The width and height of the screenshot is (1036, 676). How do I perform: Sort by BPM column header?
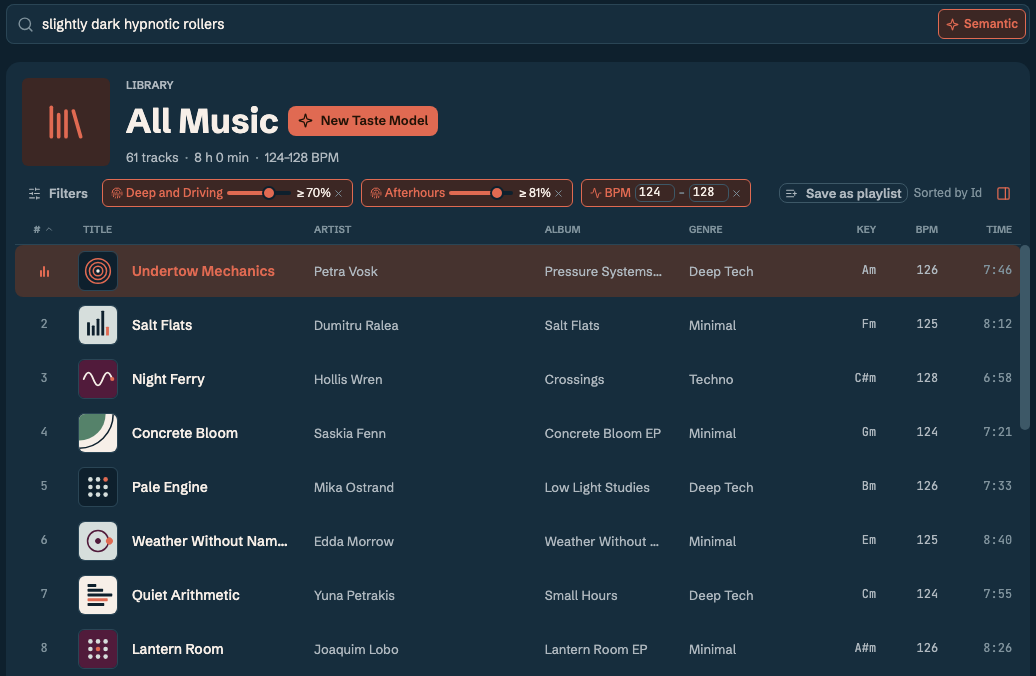click(x=926, y=229)
